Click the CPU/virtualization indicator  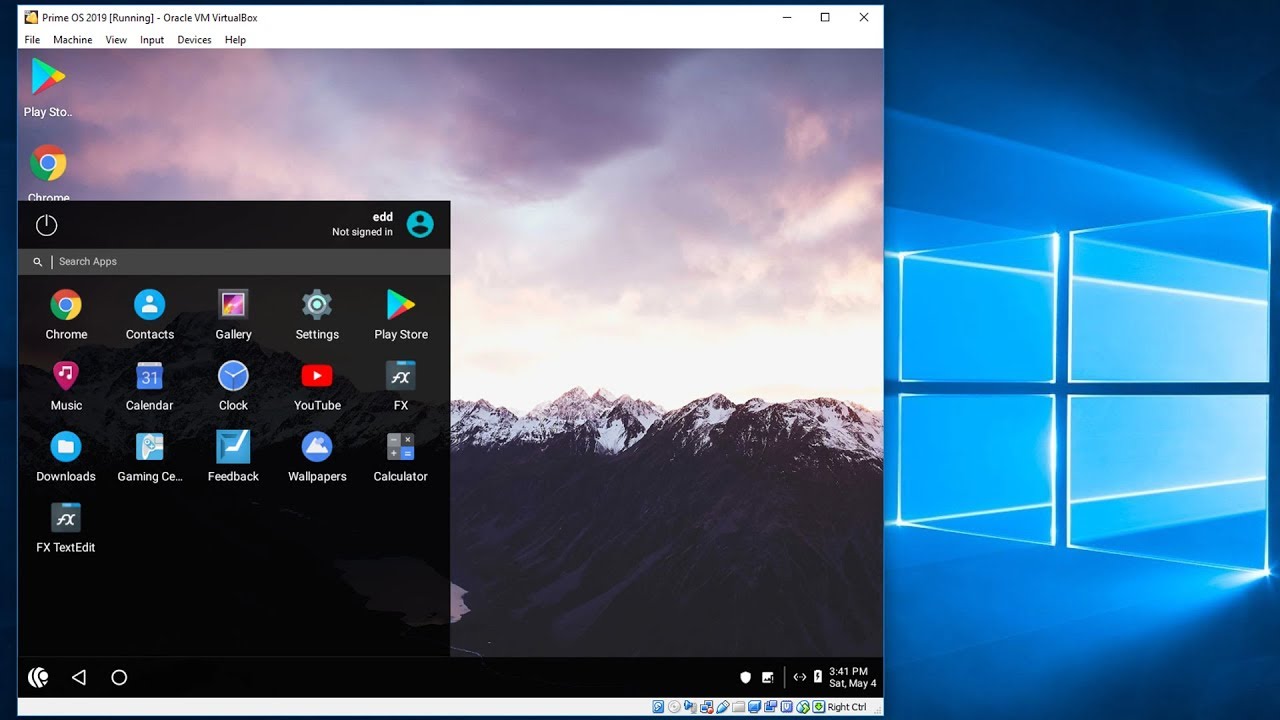tap(786, 707)
